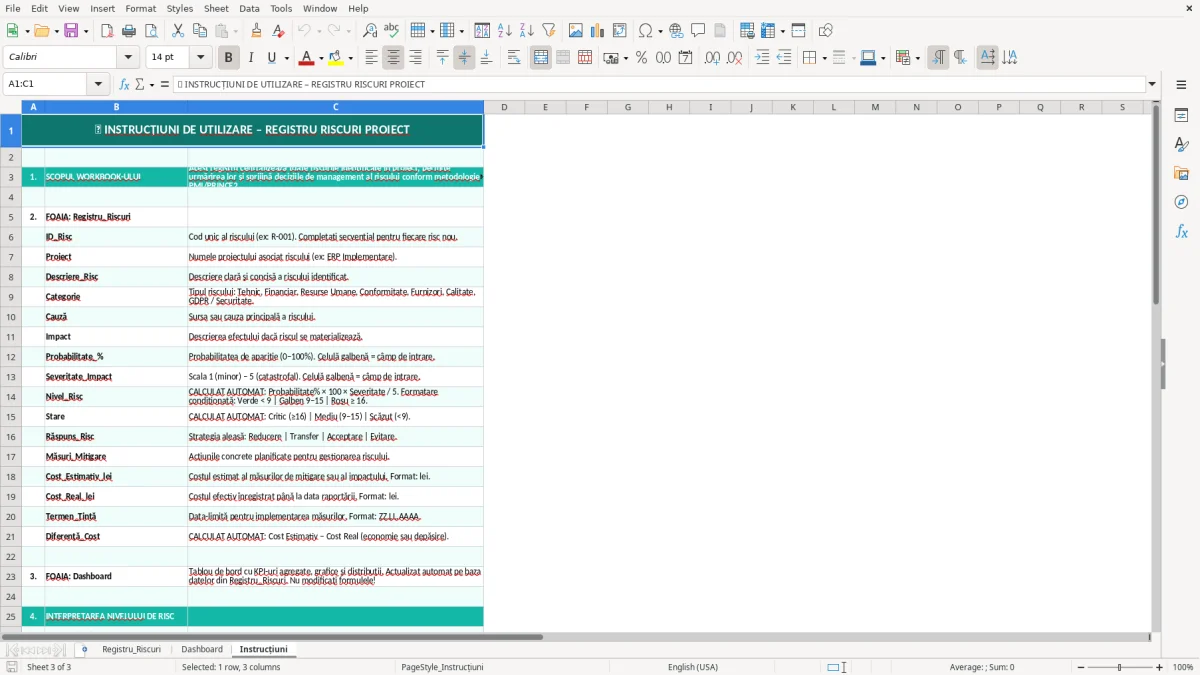Insert a pivot table
The width and height of the screenshot is (1200, 675).
[620, 31]
